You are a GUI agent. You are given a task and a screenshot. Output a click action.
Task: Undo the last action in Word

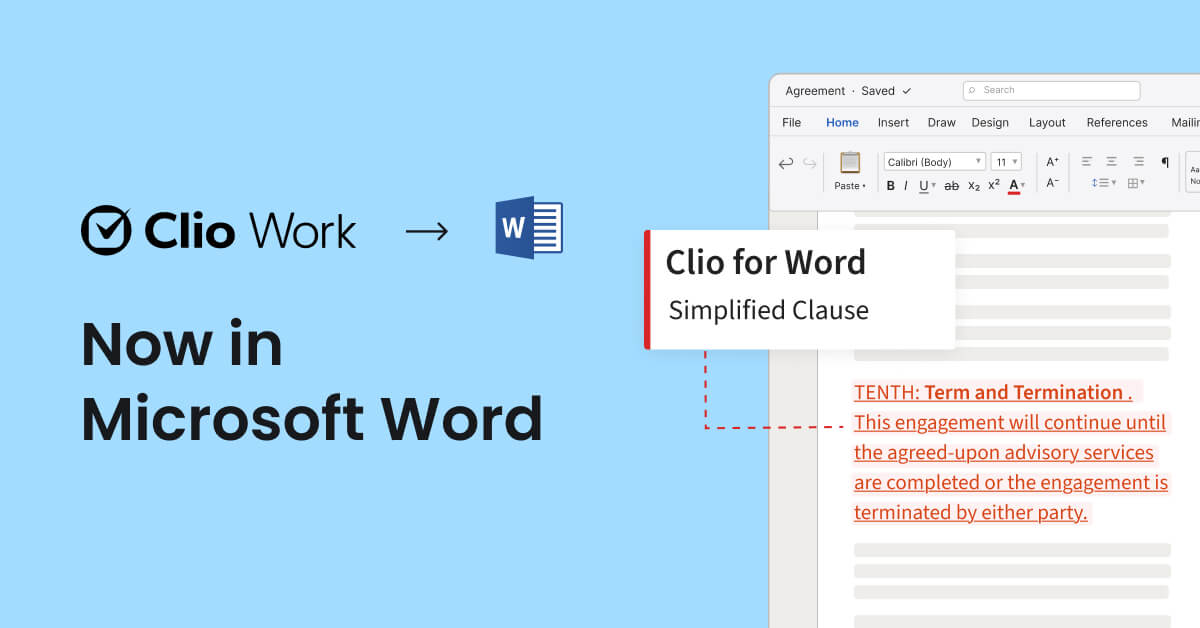coord(786,163)
